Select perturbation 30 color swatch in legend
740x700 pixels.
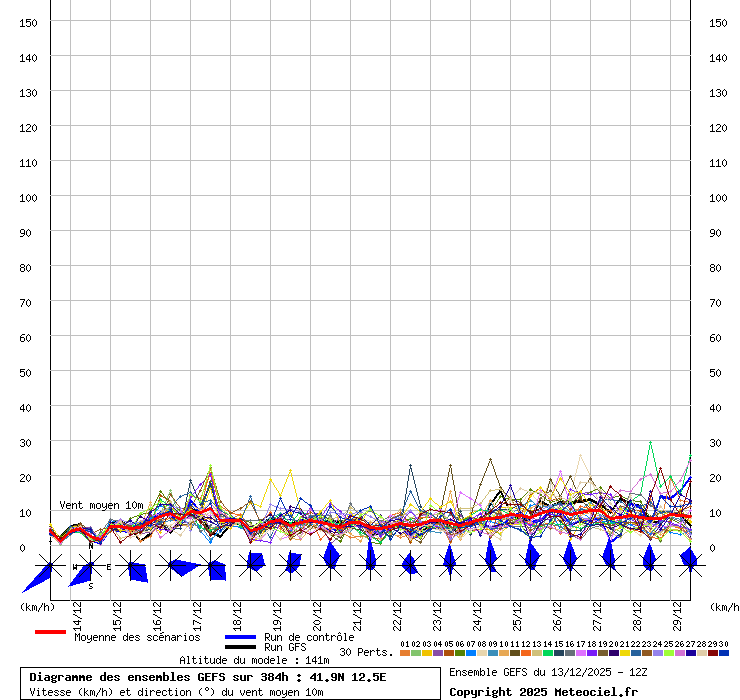click(724, 653)
